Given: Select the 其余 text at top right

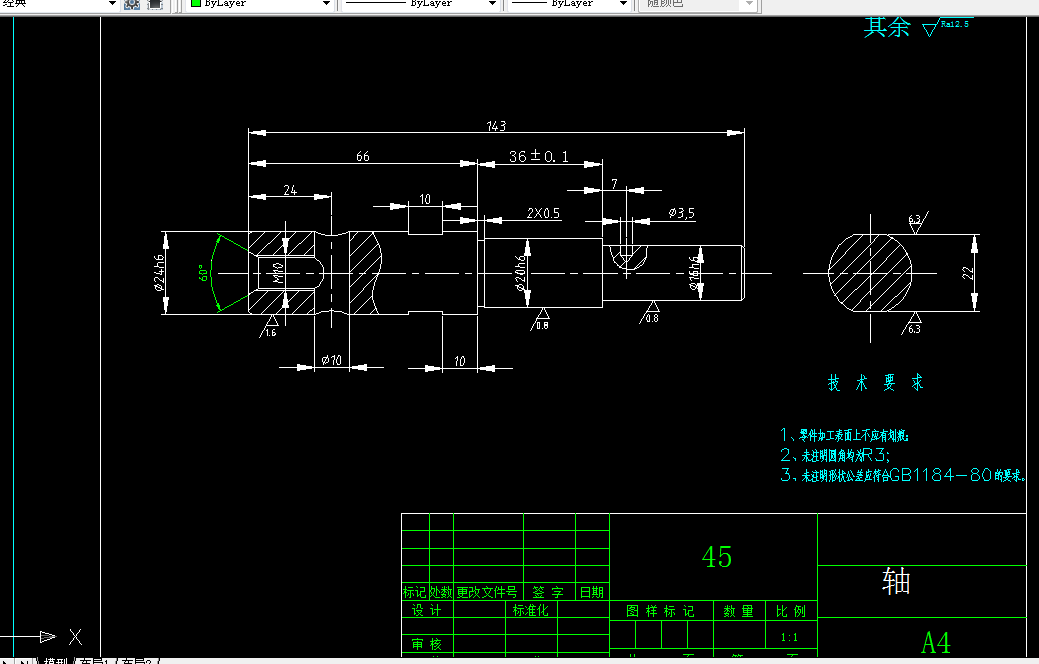Looking at the screenshot, I should click(887, 27).
